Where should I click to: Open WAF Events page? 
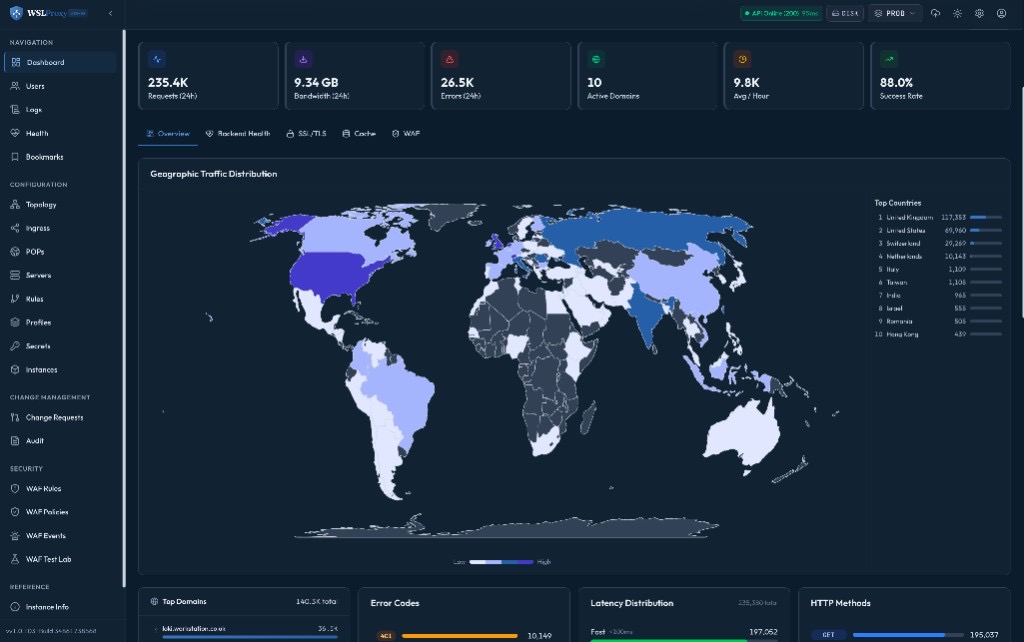click(60, 535)
